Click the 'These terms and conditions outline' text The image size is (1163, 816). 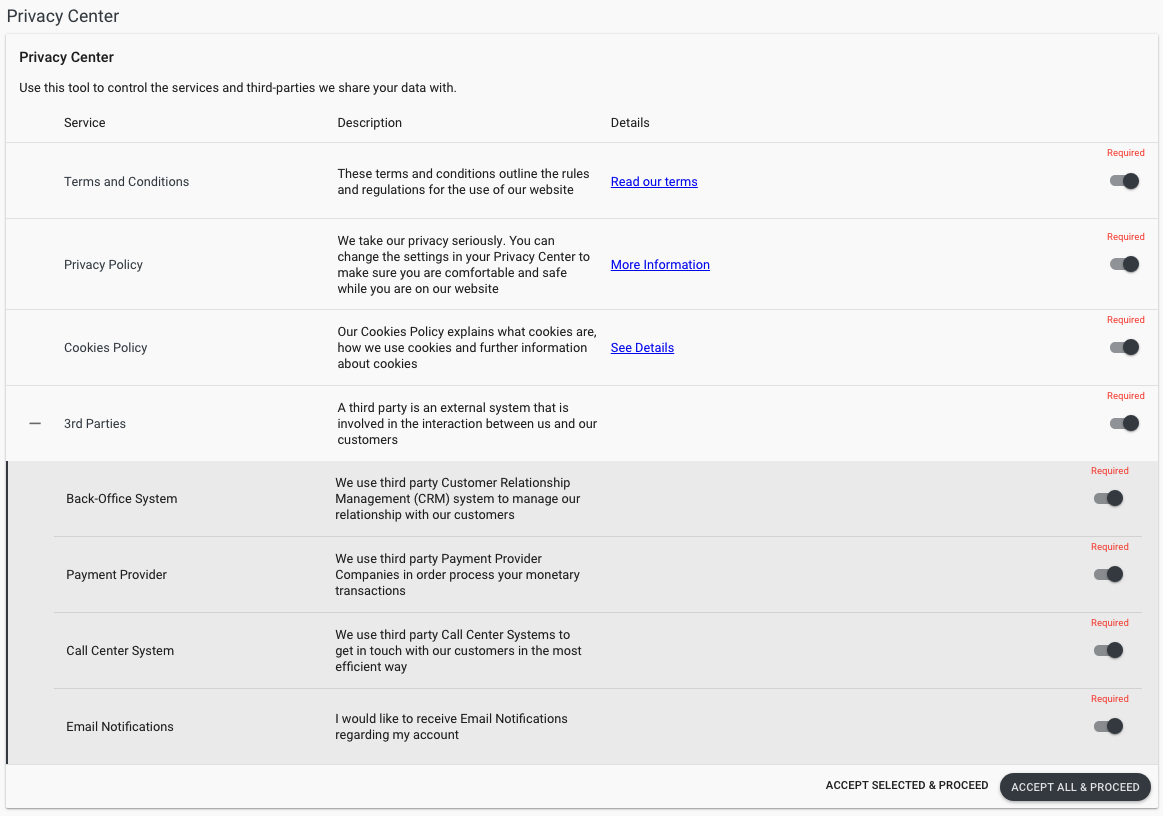click(x=464, y=182)
